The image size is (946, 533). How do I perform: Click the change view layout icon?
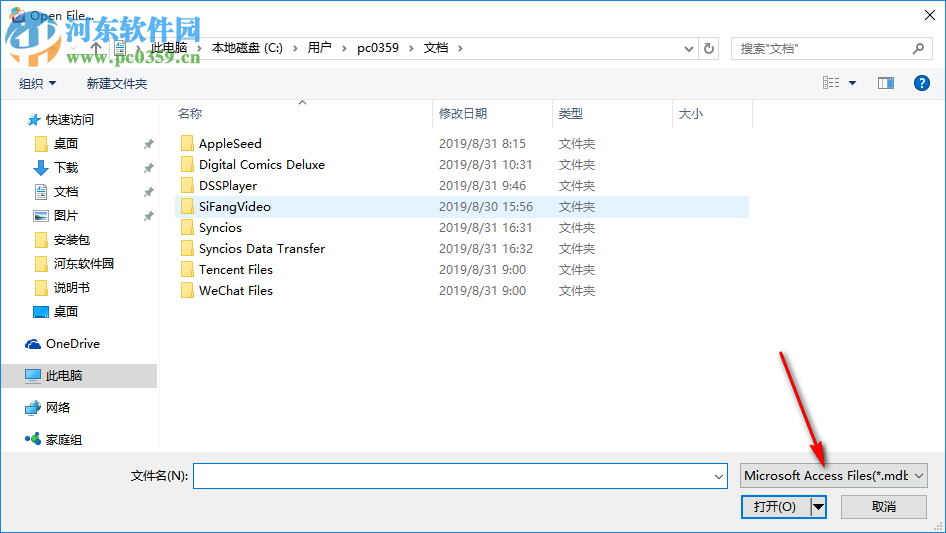(x=831, y=83)
